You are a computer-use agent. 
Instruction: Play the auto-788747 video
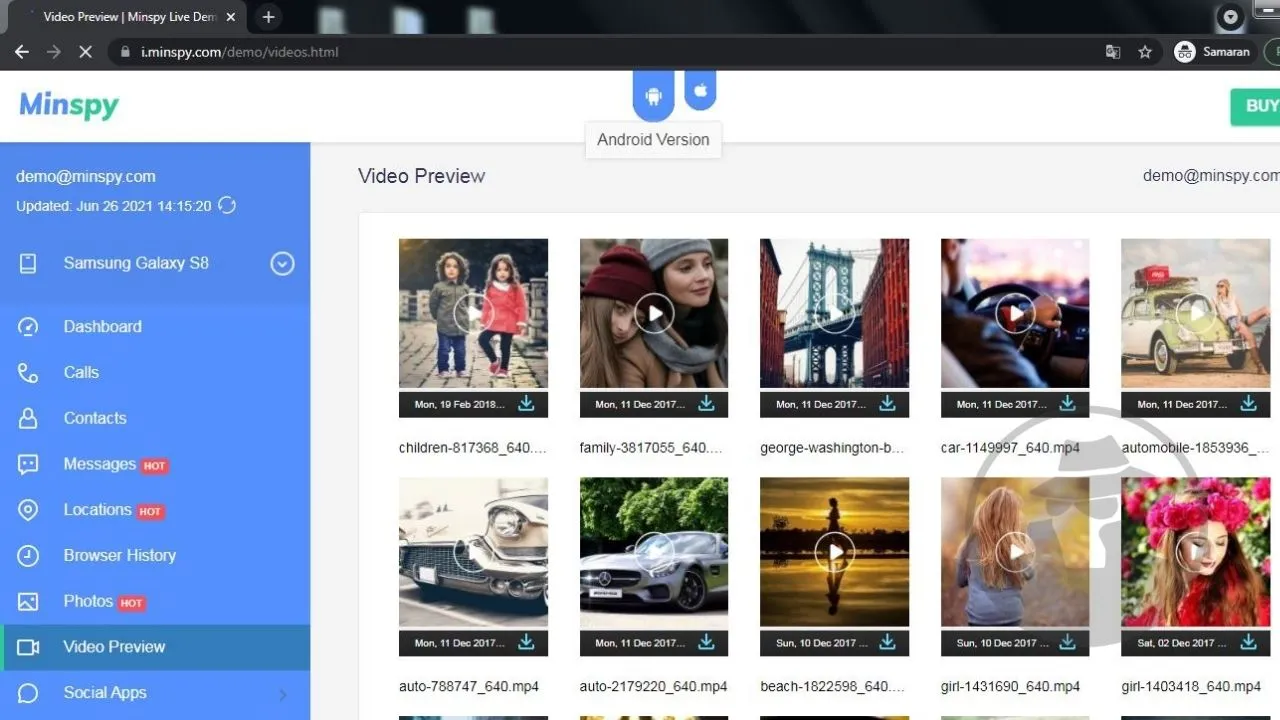tap(473, 552)
